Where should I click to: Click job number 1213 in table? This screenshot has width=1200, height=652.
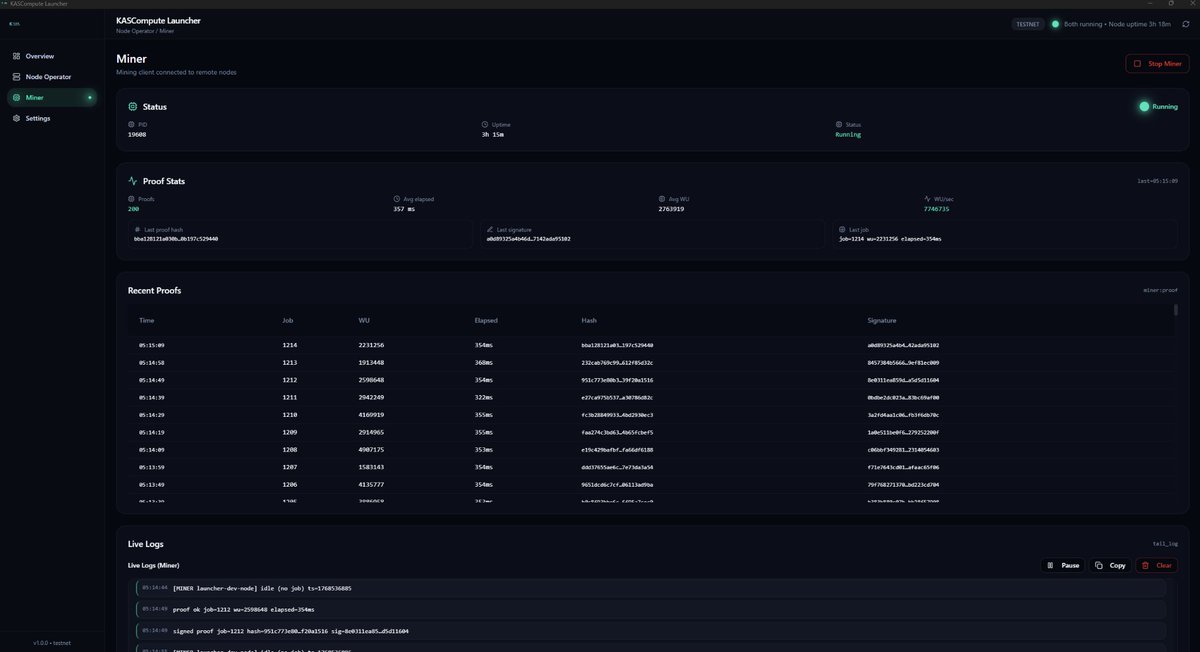pyautogui.click(x=290, y=362)
